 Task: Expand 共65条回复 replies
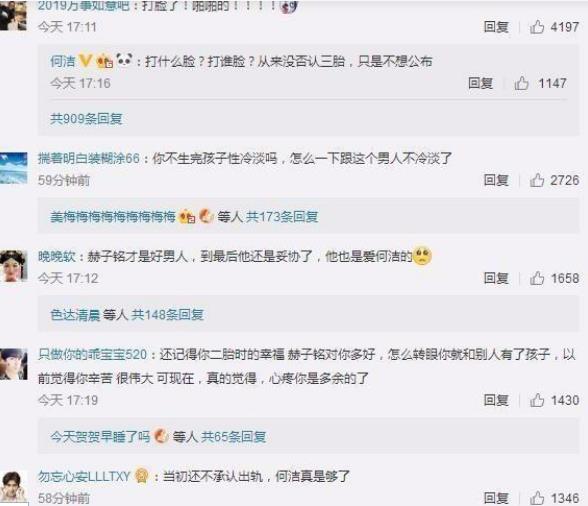tap(234, 437)
